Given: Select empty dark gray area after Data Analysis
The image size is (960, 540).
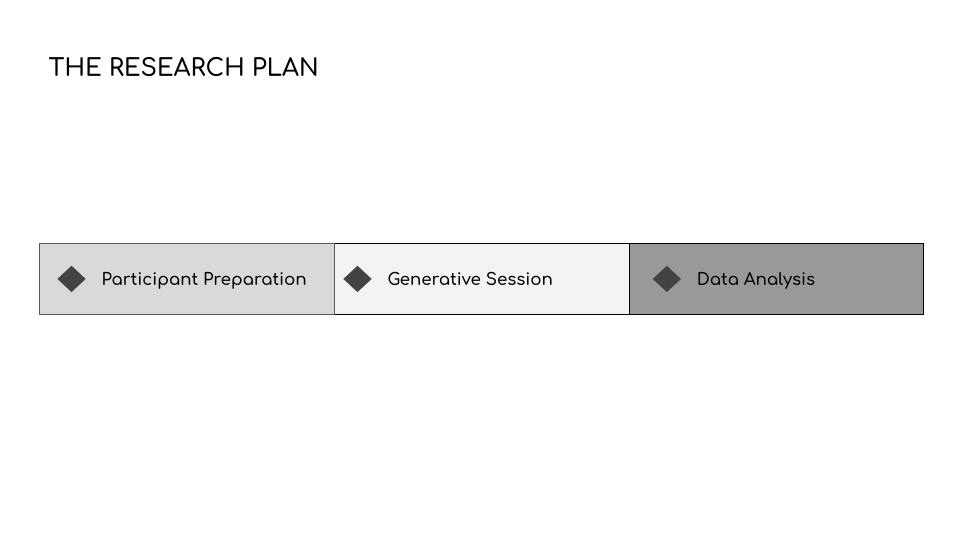Looking at the screenshot, I should 869,279.
